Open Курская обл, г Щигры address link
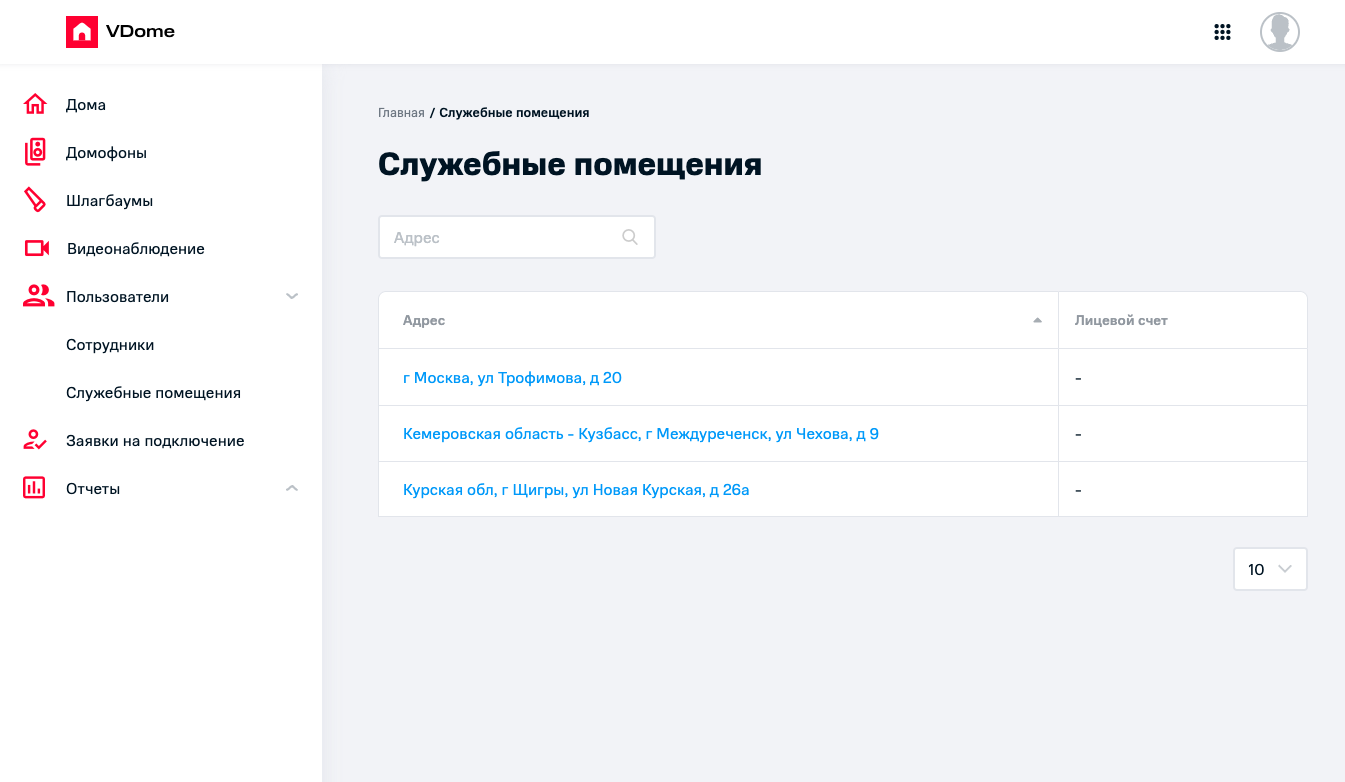This screenshot has height=782, width=1345. [576, 489]
